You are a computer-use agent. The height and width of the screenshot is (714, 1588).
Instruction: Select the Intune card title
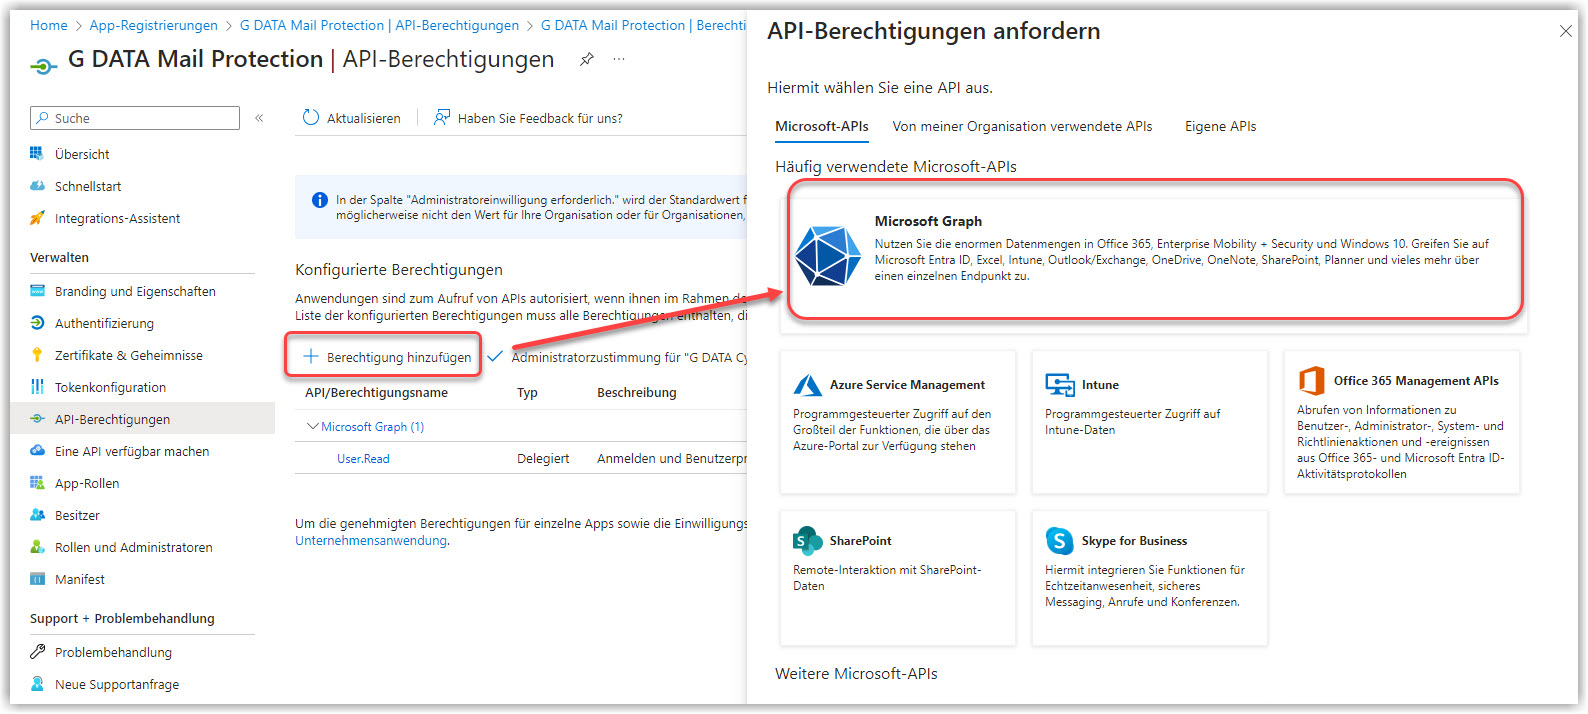point(1100,384)
